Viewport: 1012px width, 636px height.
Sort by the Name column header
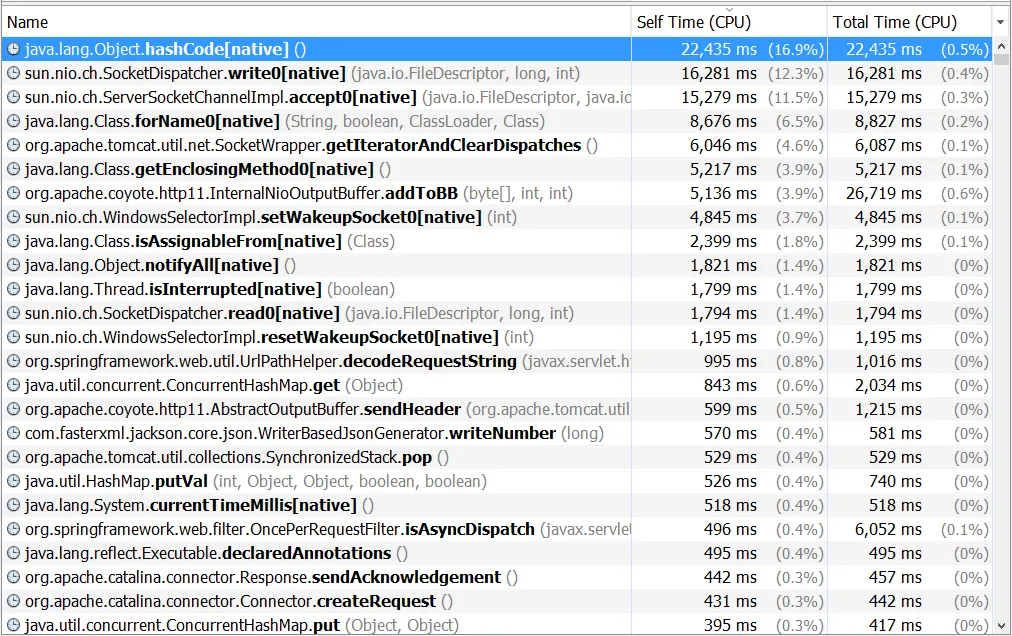pos(316,23)
